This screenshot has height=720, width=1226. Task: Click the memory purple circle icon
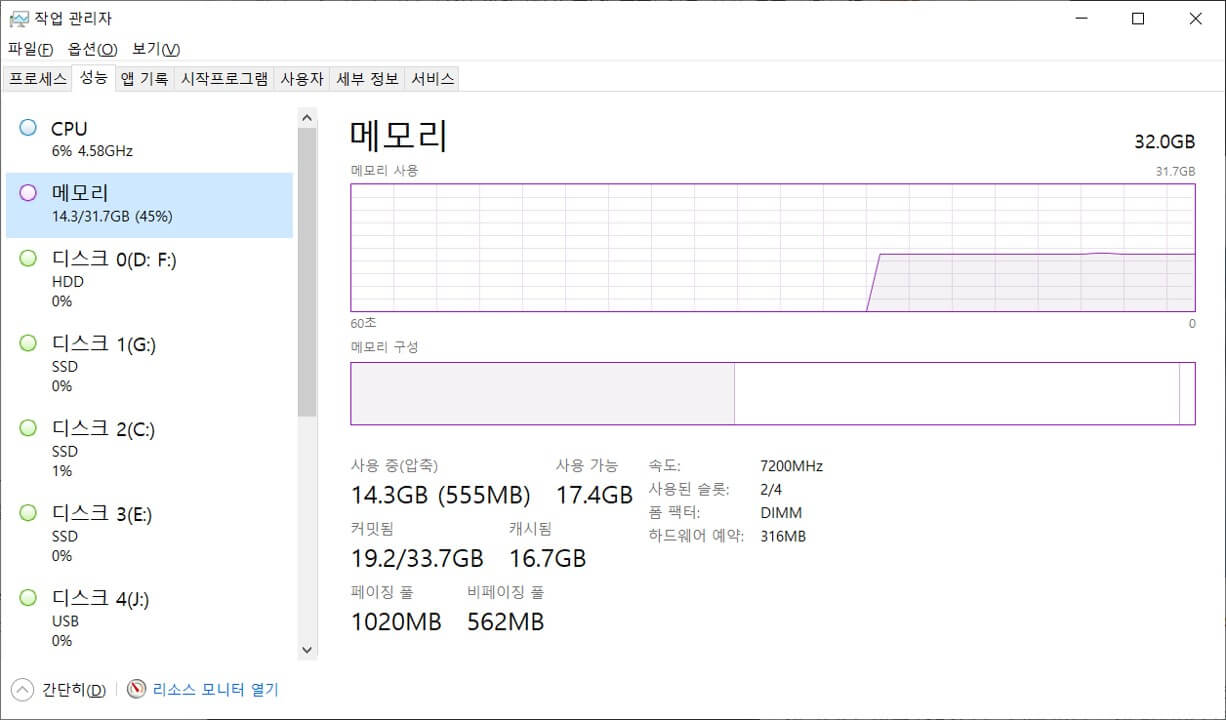(28, 193)
